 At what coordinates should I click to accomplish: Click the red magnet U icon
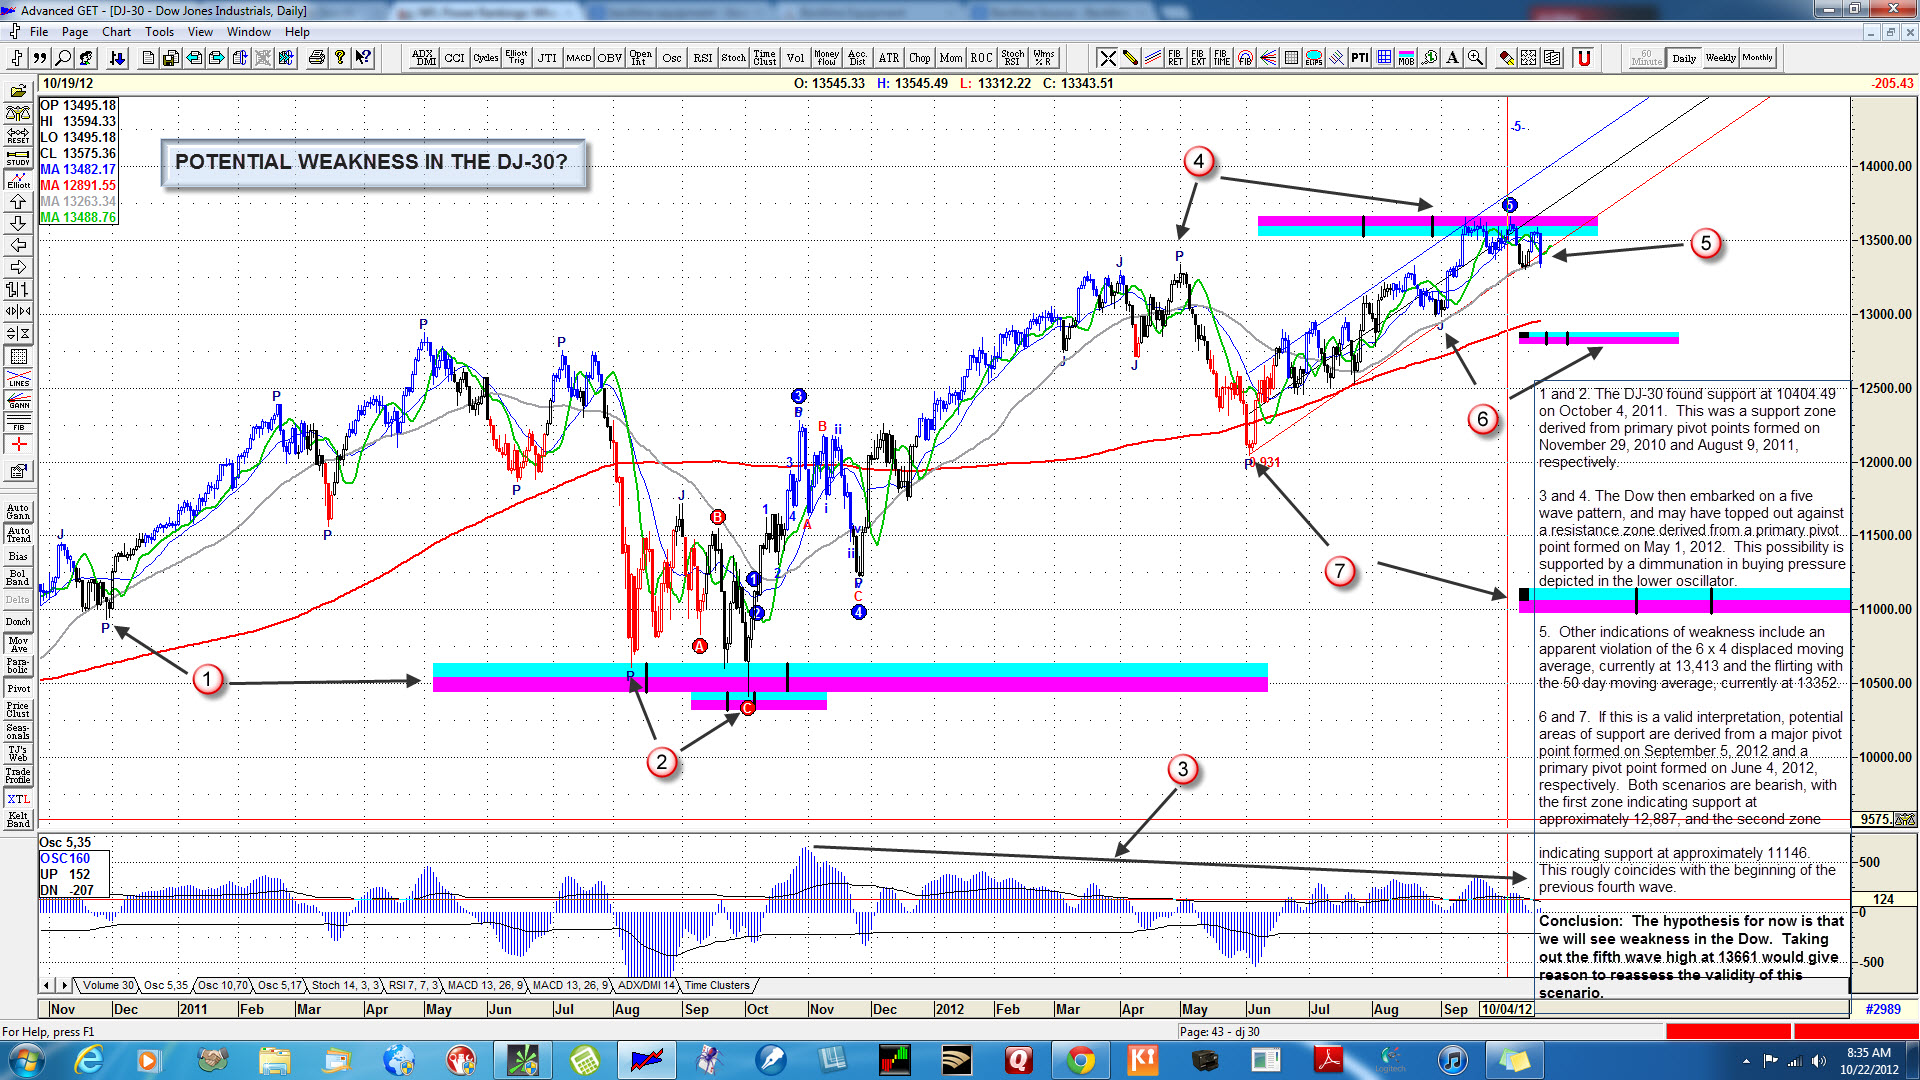coord(1584,58)
